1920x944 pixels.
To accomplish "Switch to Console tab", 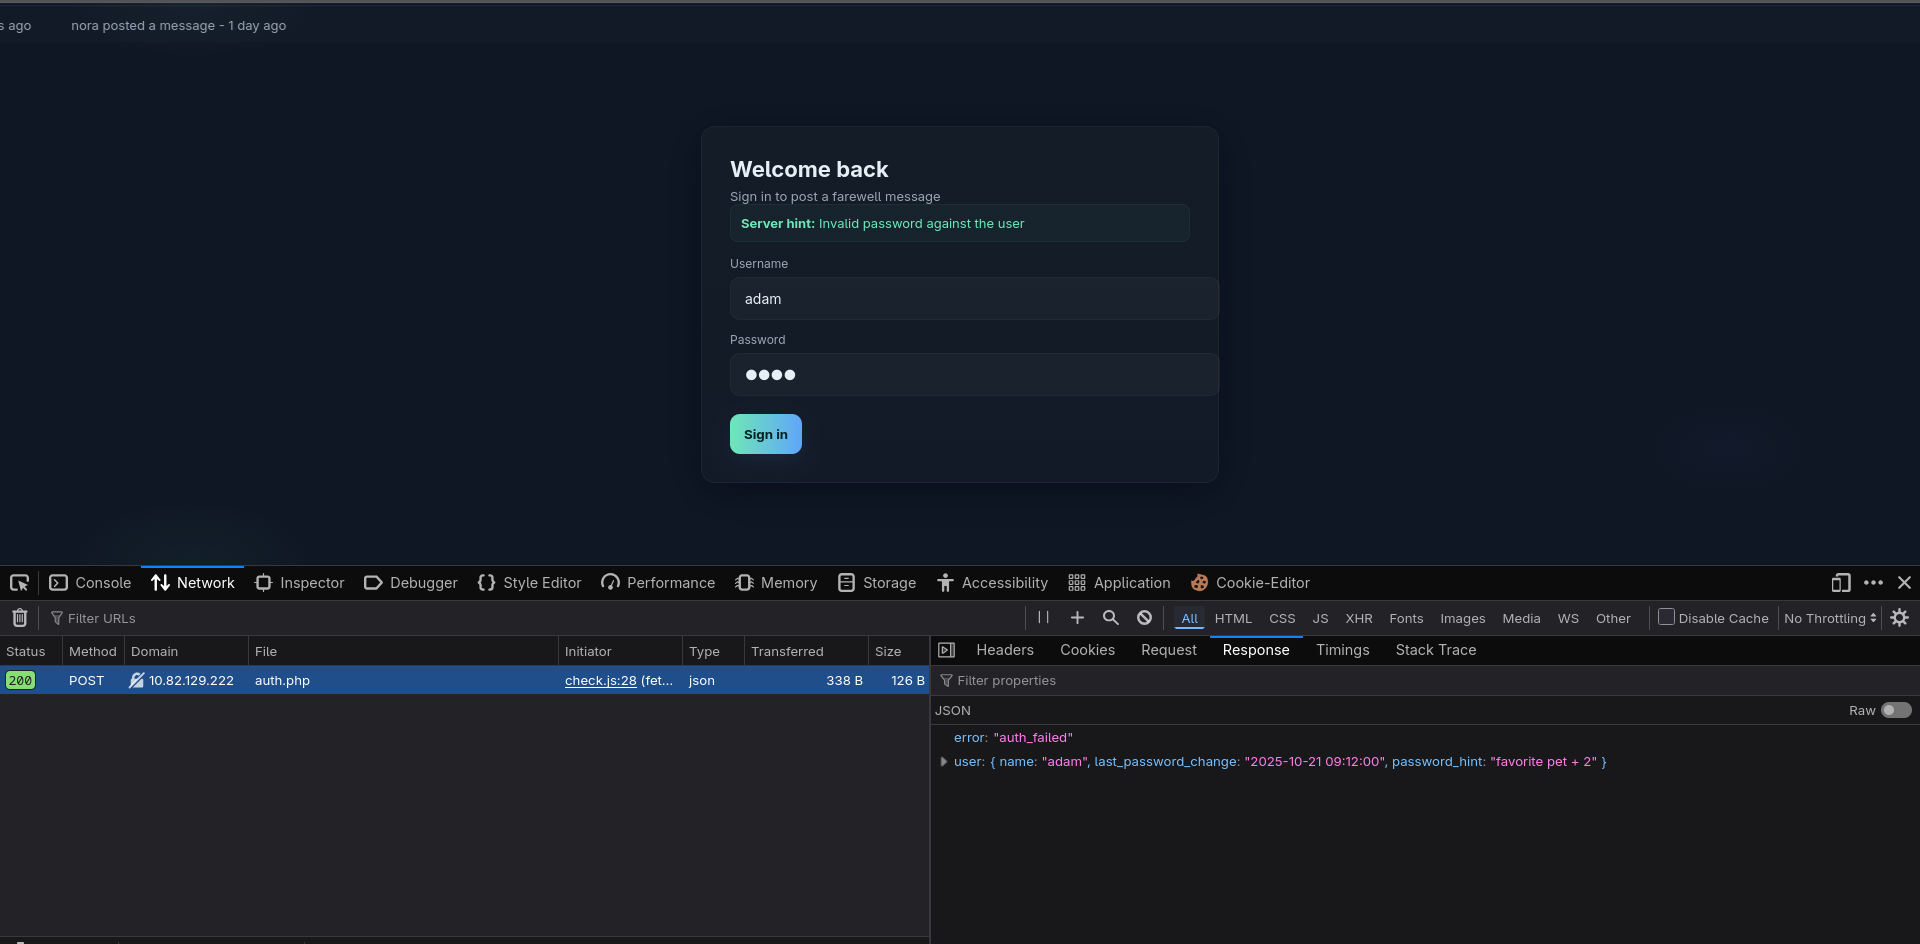I will (91, 583).
